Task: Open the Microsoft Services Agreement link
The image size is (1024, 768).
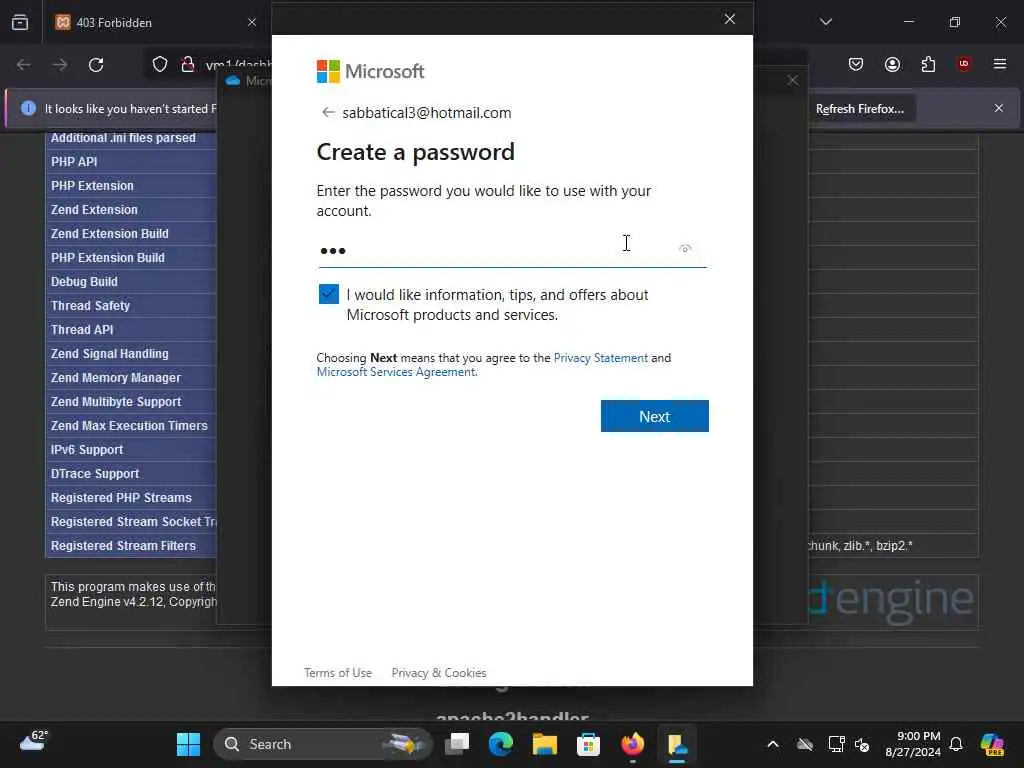Action: [x=396, y=372]
